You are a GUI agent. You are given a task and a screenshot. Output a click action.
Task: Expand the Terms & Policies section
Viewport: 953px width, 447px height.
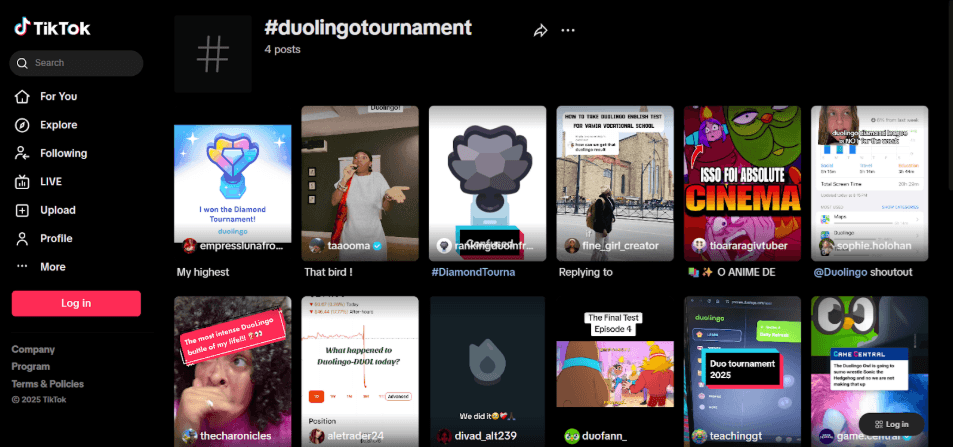(48, 384)
